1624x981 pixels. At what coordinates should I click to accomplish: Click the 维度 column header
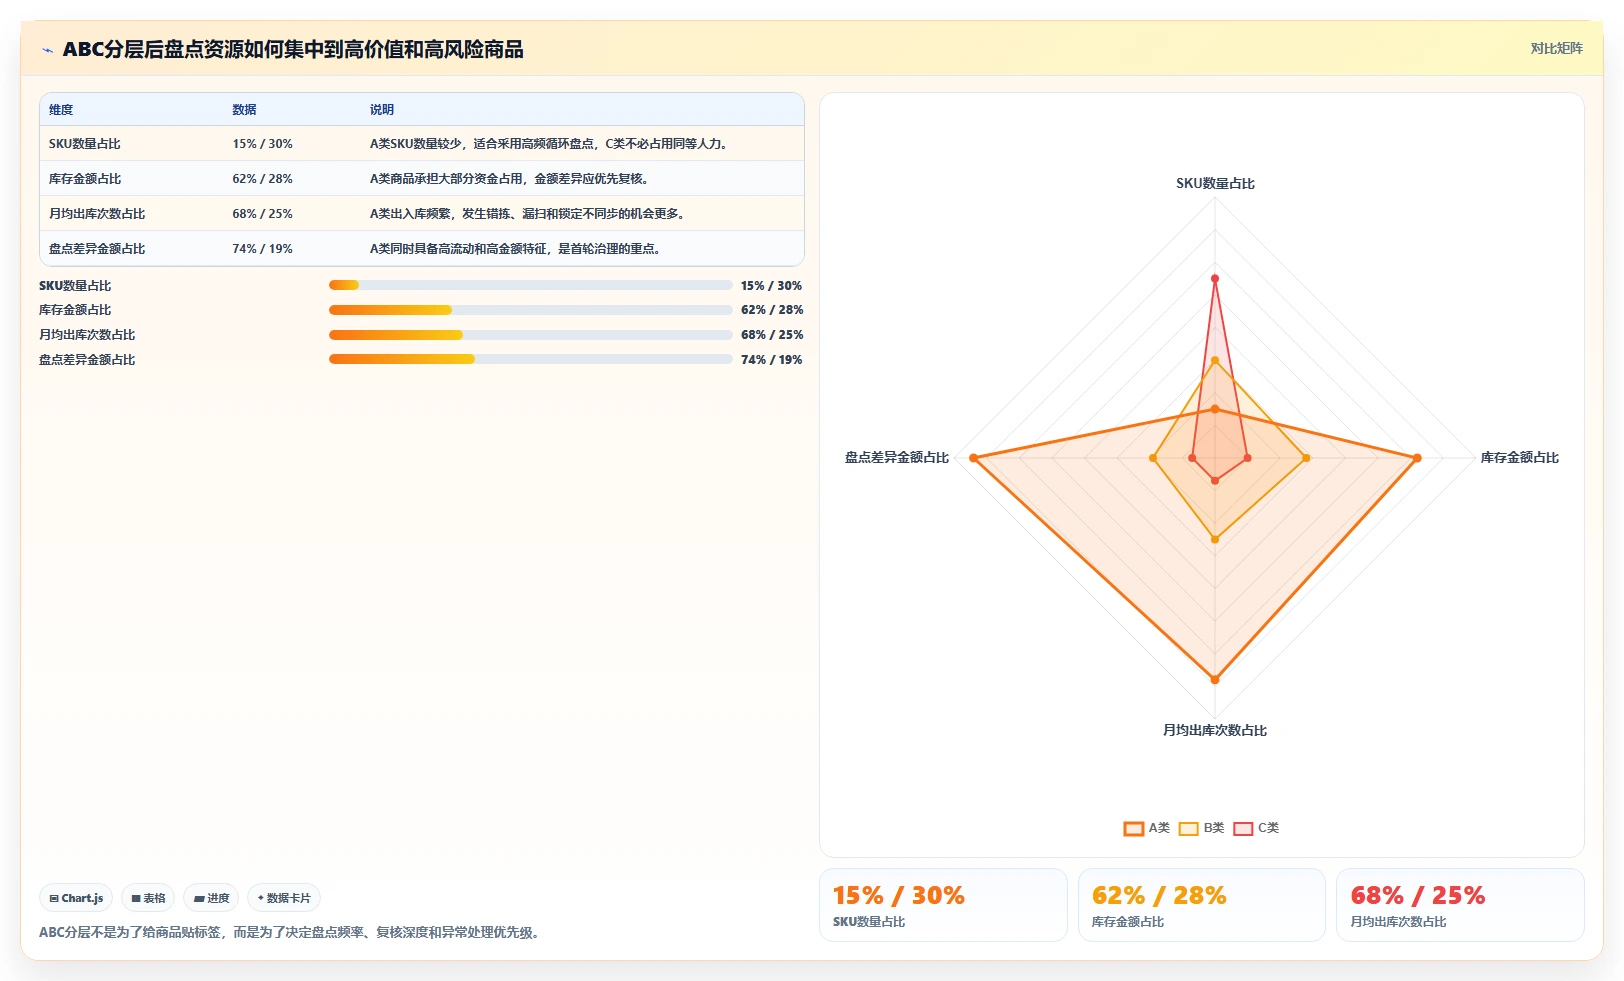click(x=61, y=110)
